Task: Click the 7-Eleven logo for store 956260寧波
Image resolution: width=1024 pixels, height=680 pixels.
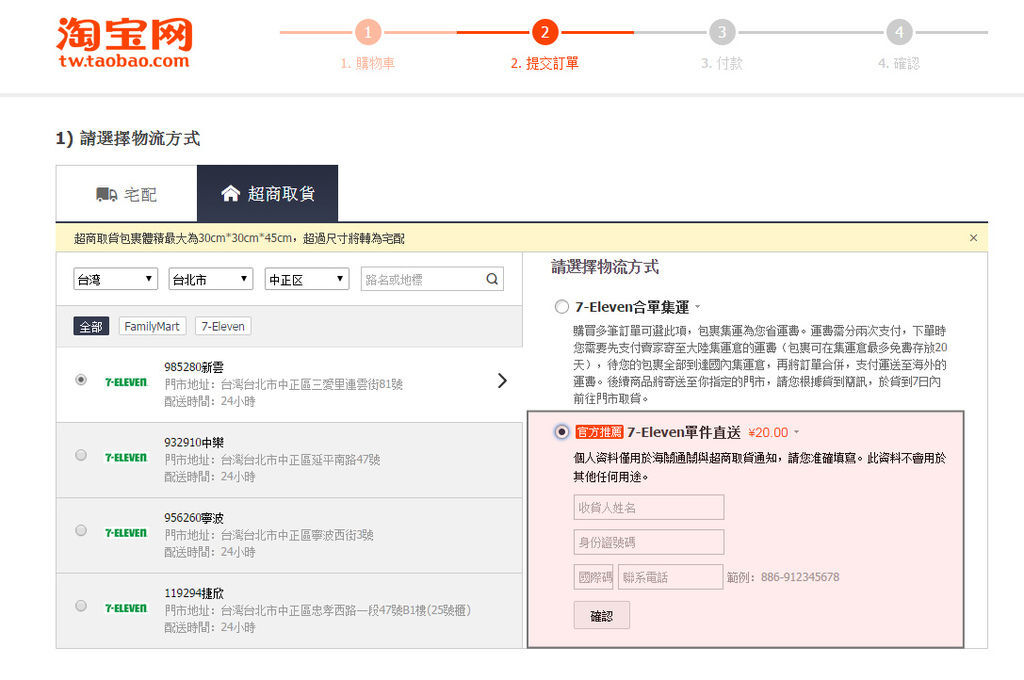Action: tap(126, 533)
